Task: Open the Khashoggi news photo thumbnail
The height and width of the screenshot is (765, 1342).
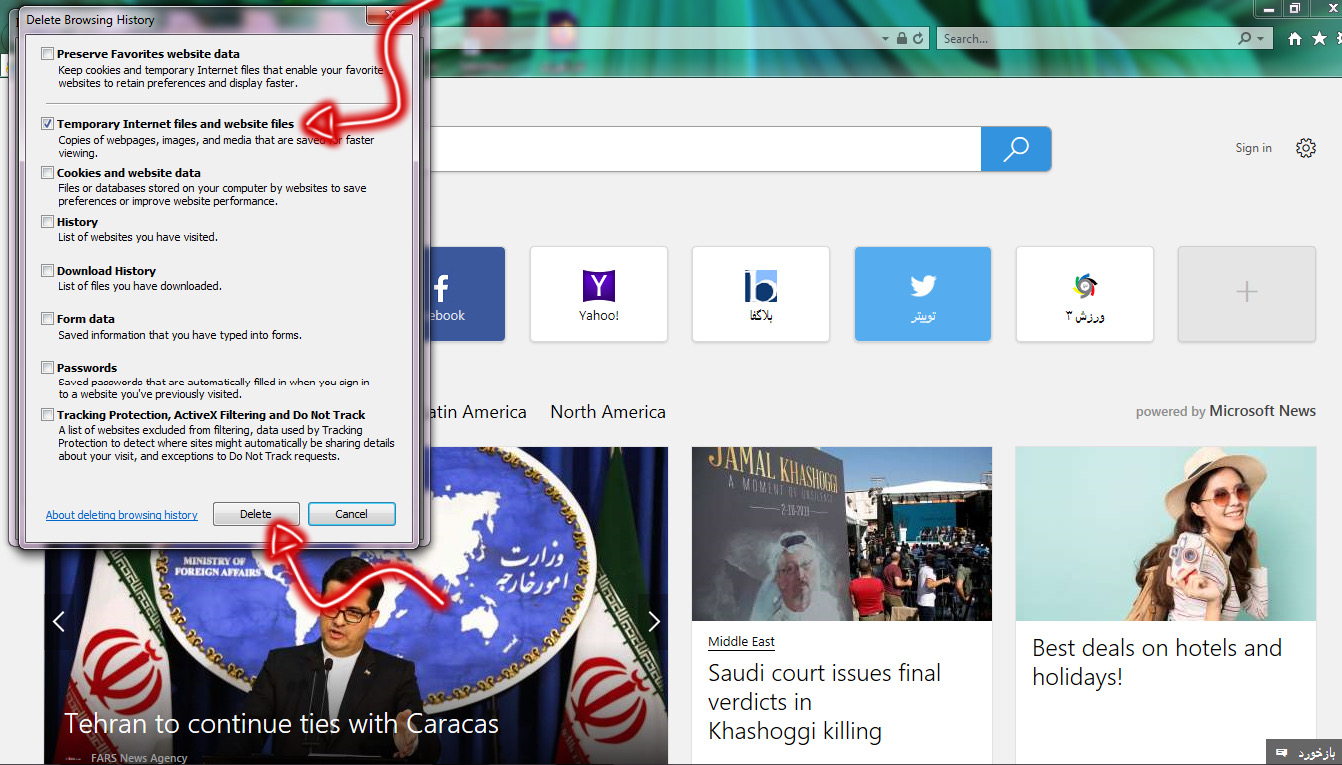Action: click(x=842, y=534)
